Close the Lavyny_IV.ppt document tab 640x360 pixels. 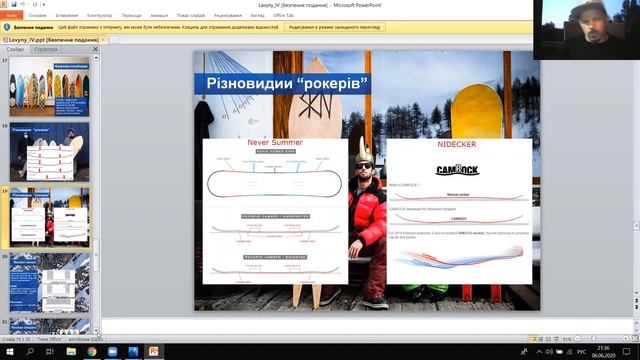pos(103,40)
